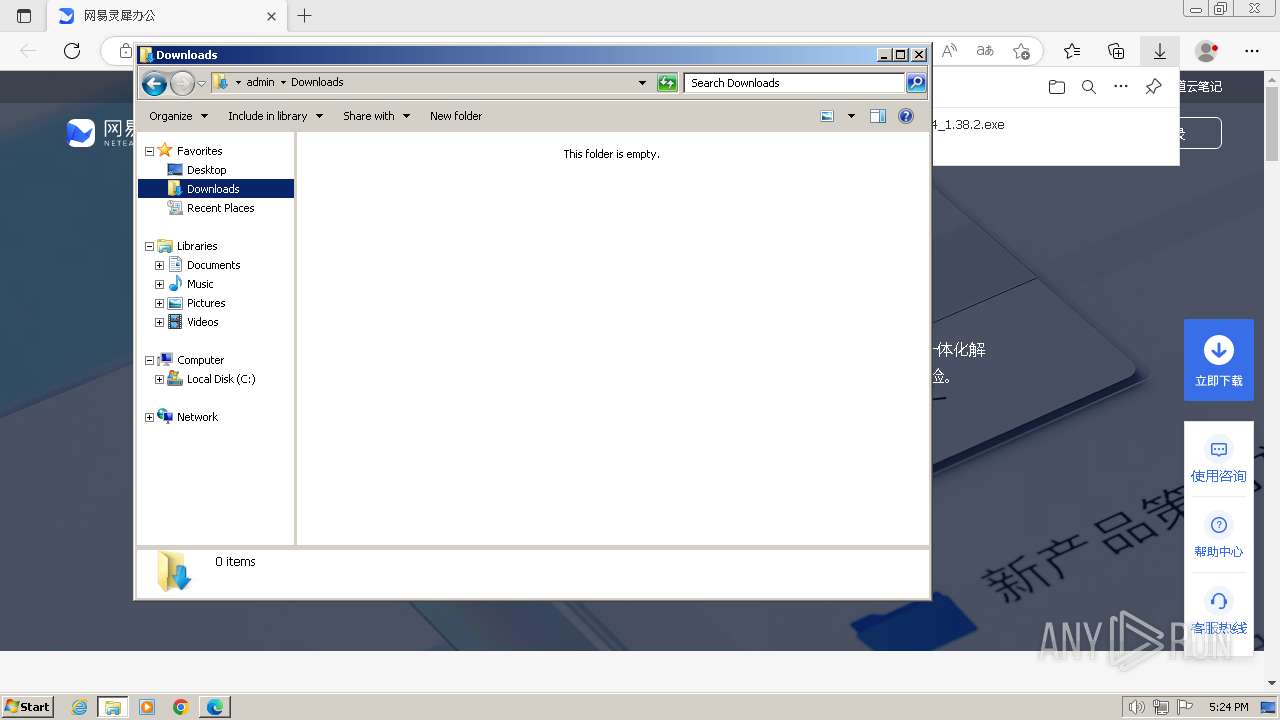Click Edge refresh button
The image size is (1280, 720).
click(x=72, y=51)
